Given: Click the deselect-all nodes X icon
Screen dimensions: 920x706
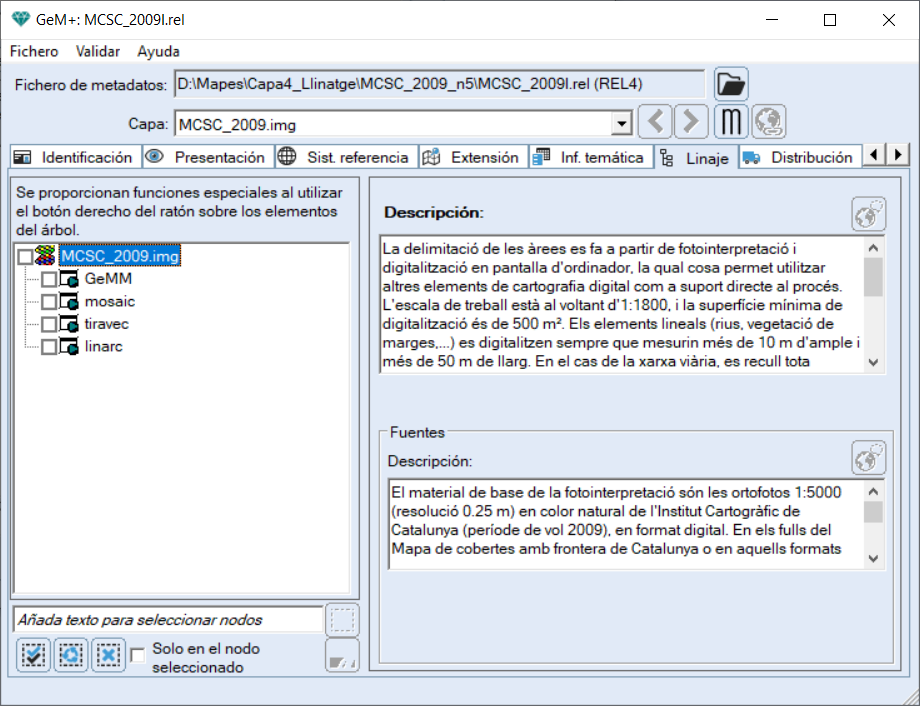Looking at the screenshot, I should (108, 655).
